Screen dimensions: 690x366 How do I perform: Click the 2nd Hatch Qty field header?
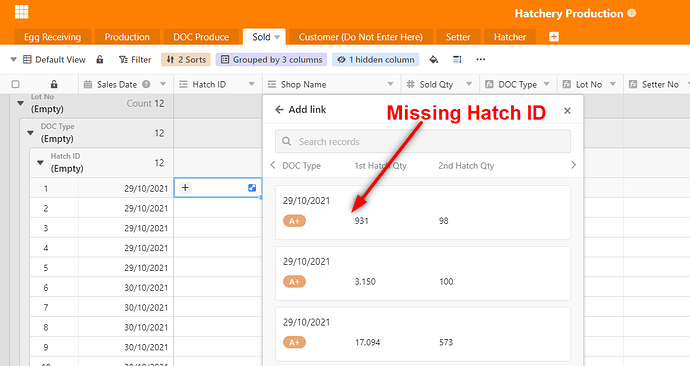466,165
